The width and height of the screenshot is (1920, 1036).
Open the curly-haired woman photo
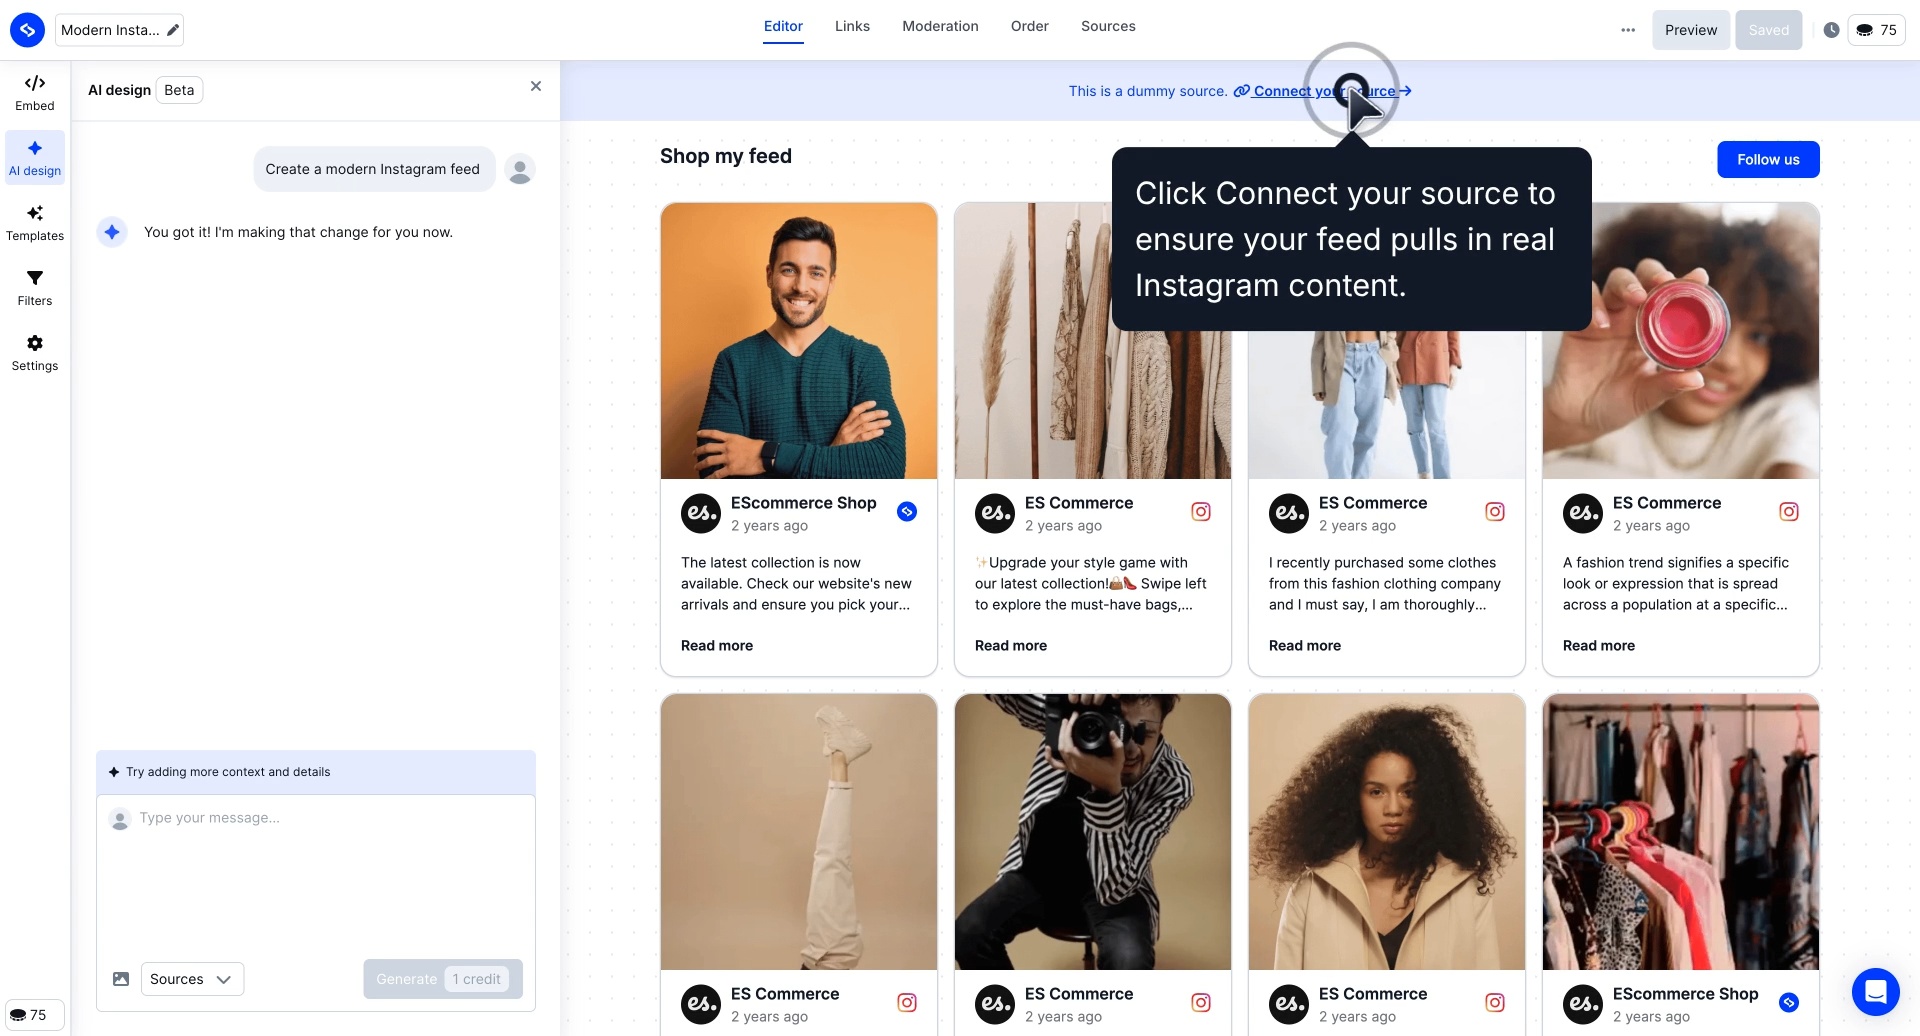point(1387,832)
